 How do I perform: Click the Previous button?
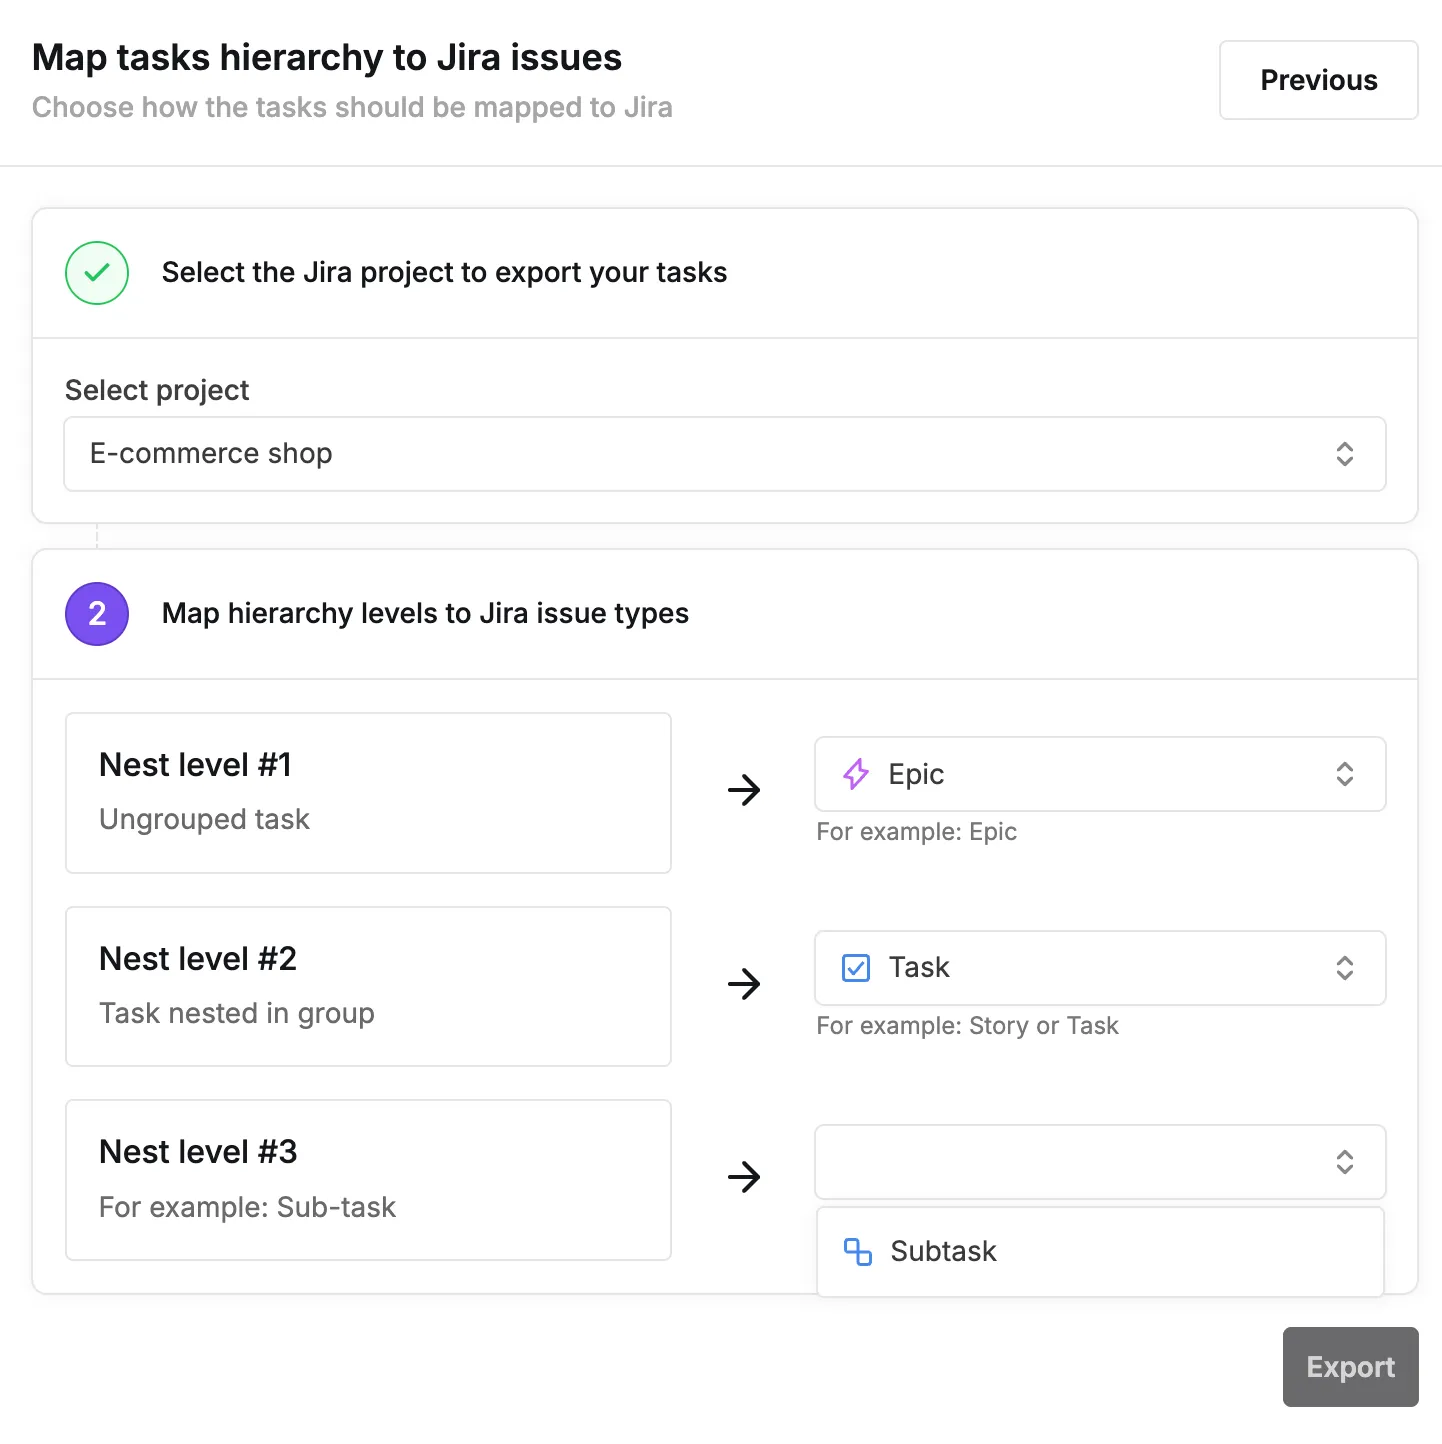pos(1318,80)
